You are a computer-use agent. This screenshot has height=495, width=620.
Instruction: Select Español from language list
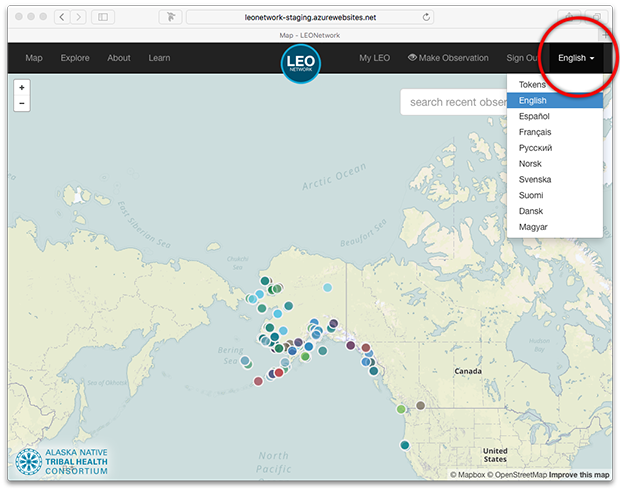tap(534, 117)
